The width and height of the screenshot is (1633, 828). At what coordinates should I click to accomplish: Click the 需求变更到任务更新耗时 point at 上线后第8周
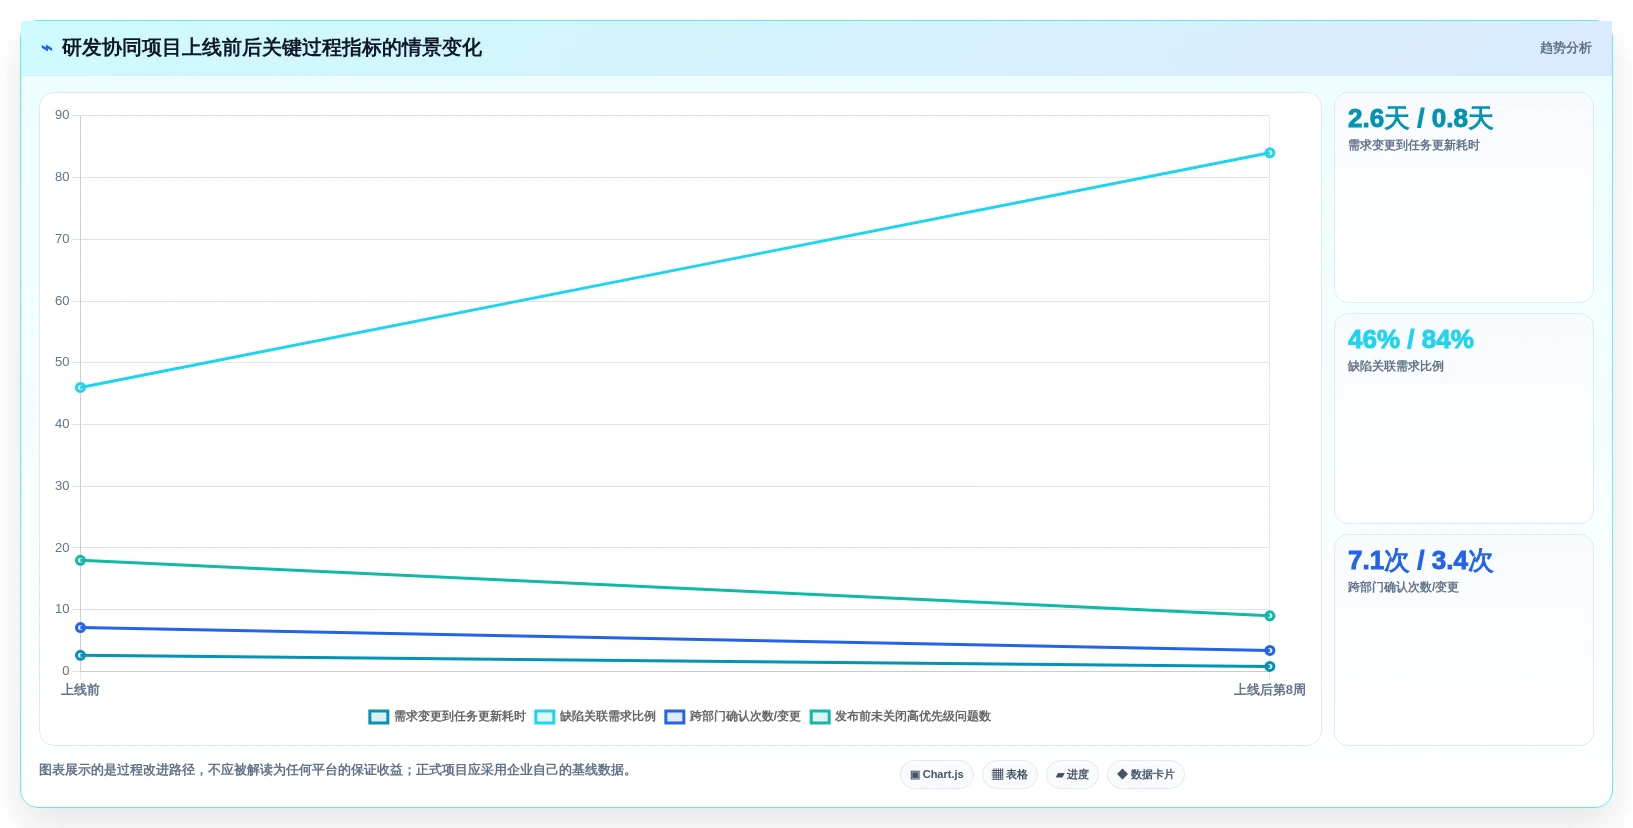pos(1270,666)
